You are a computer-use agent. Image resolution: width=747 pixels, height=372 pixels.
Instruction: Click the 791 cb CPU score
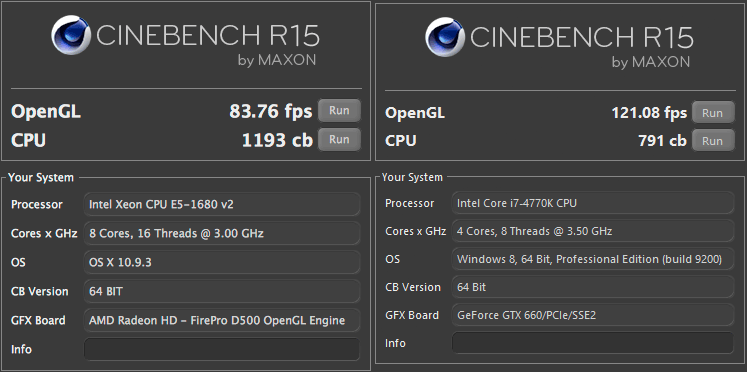click(662, 141)
